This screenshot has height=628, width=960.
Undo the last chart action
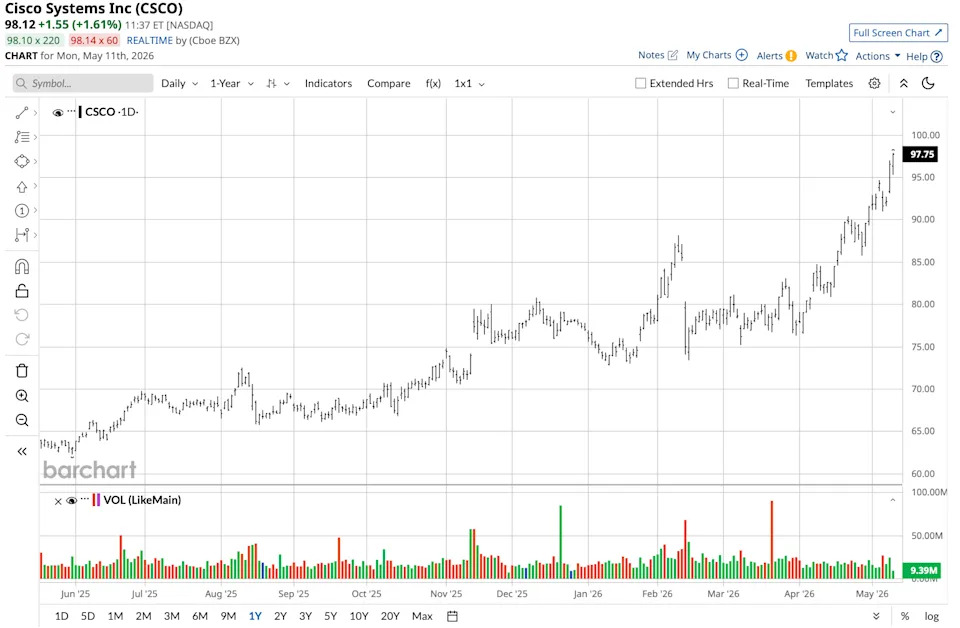[x=22, y=315]
